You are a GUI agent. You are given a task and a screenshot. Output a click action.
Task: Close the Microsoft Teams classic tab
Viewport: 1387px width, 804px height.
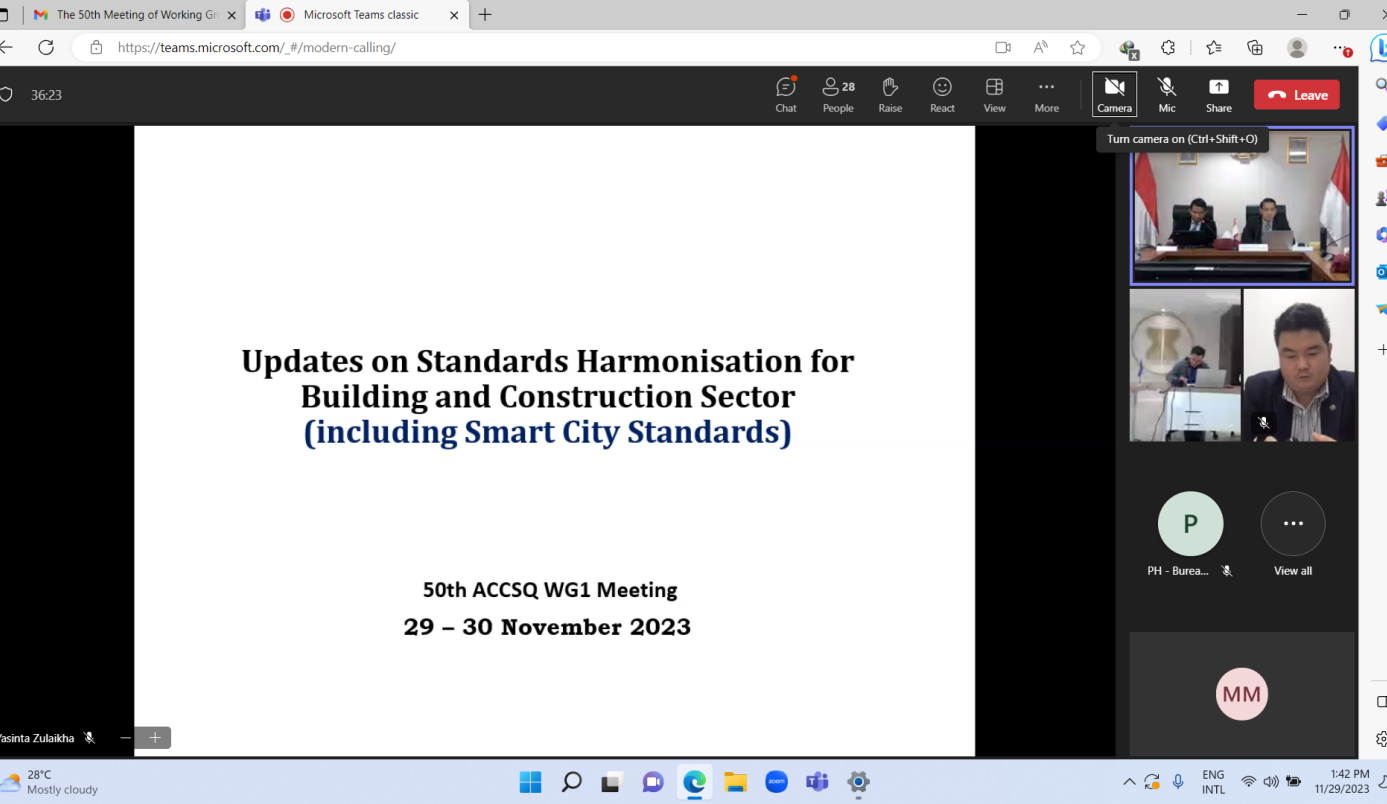[454, 15]
